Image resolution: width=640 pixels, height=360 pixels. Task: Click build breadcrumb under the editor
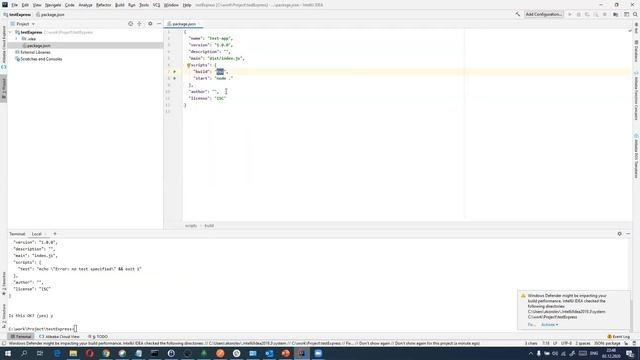tap(209, 226)
